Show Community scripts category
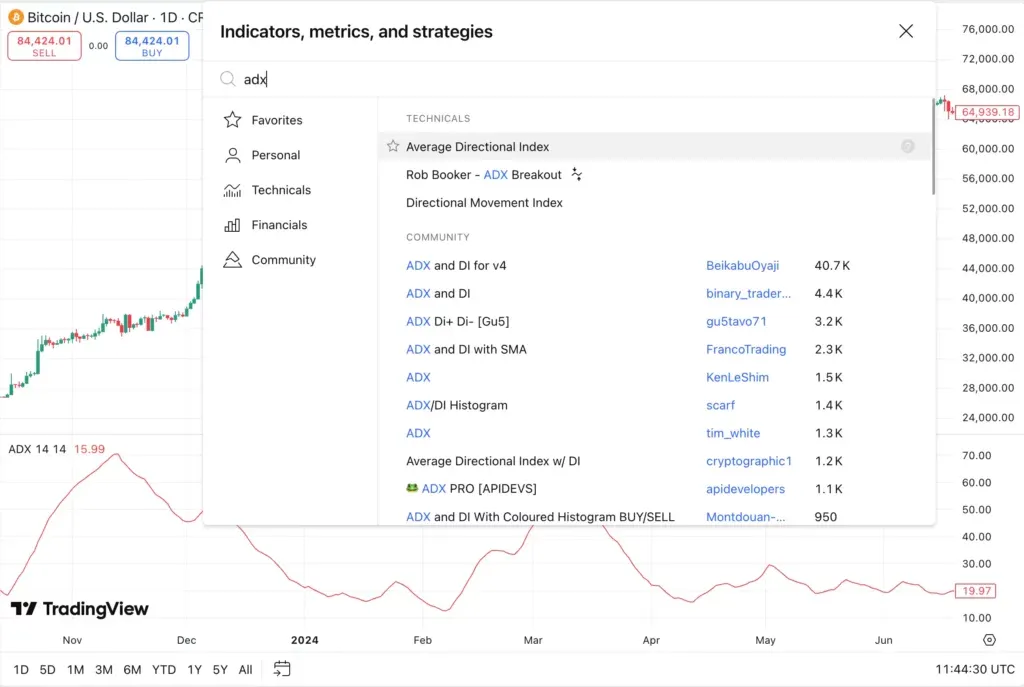Viewport: 1024px width, 687px height. 283,260
